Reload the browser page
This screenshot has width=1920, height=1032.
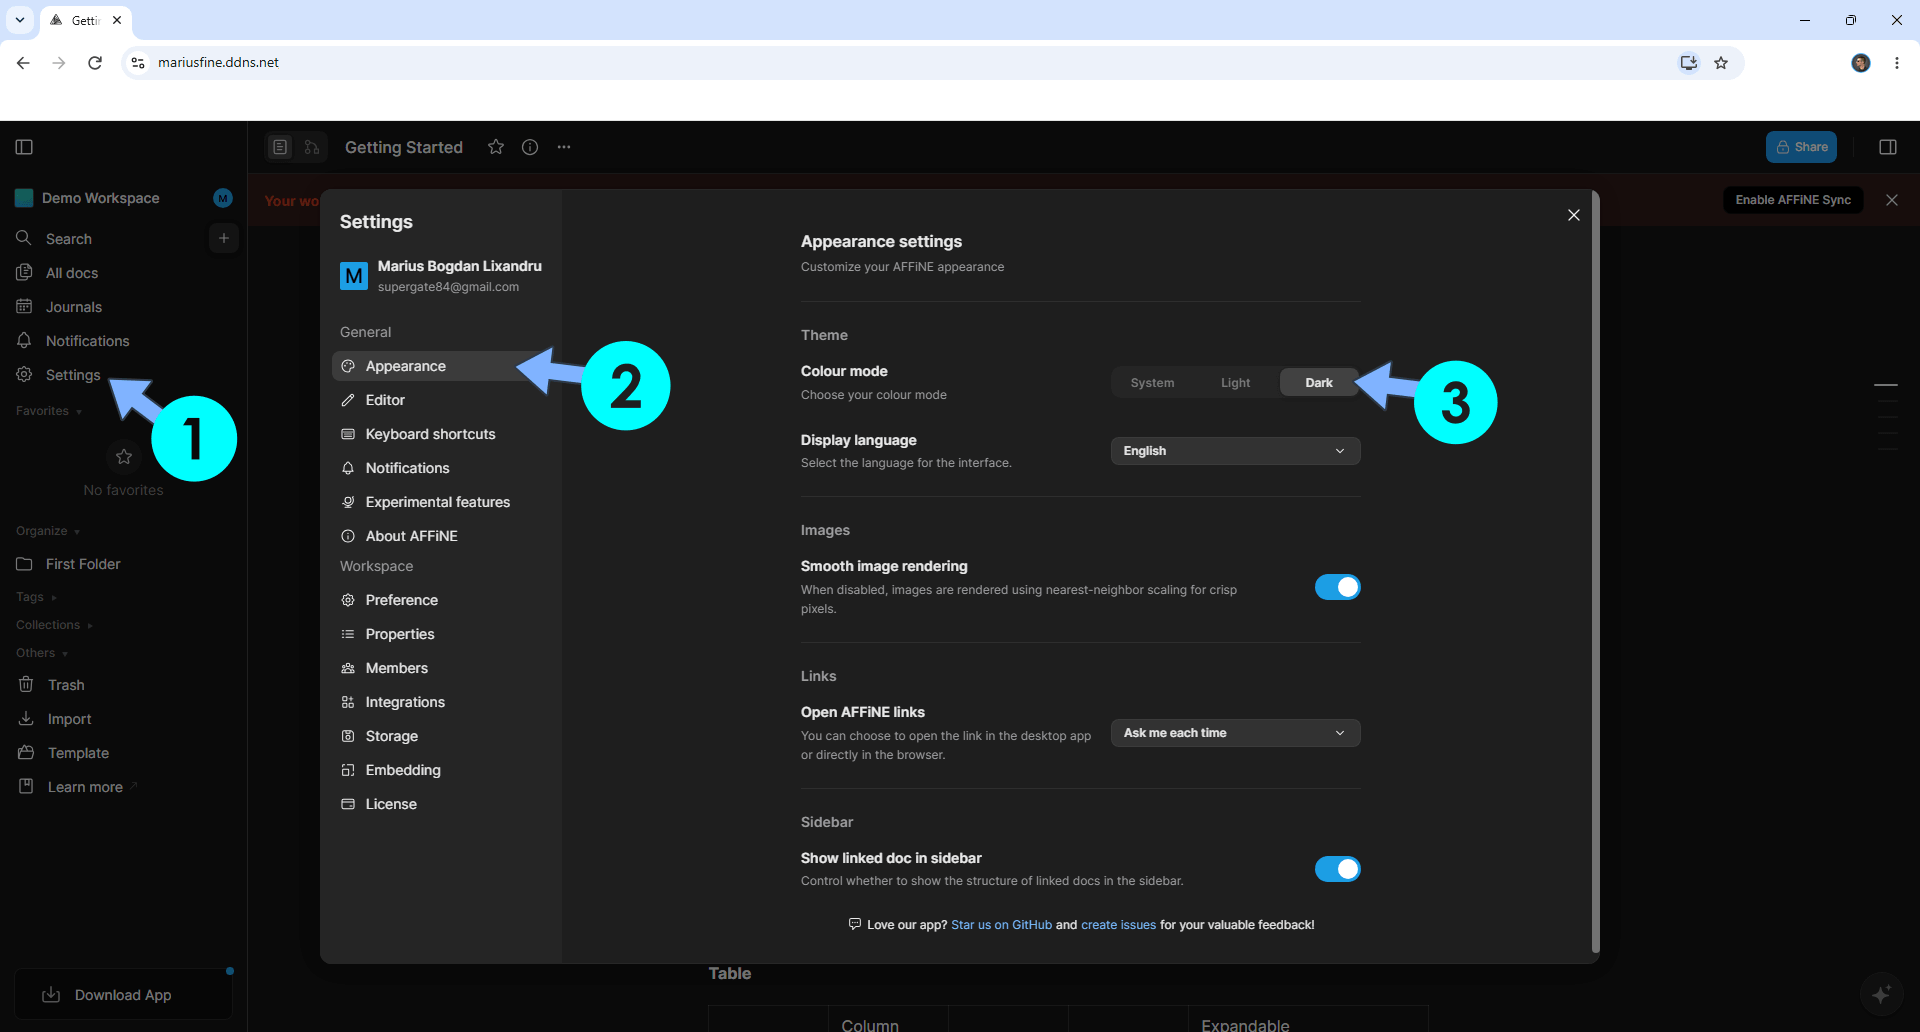pyautogui.click(x=95, y=63)
